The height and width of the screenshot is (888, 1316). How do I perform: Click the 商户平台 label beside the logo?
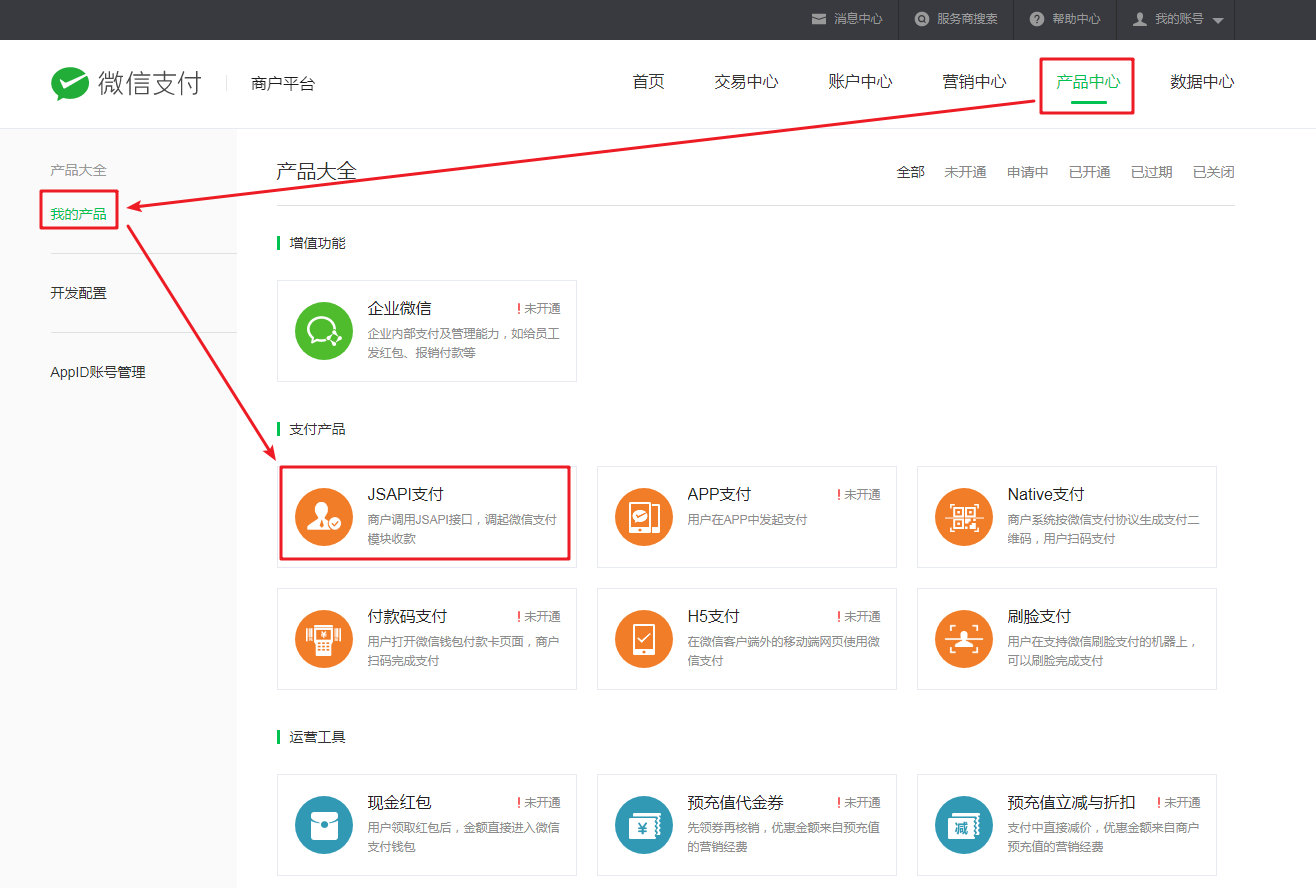283,84
